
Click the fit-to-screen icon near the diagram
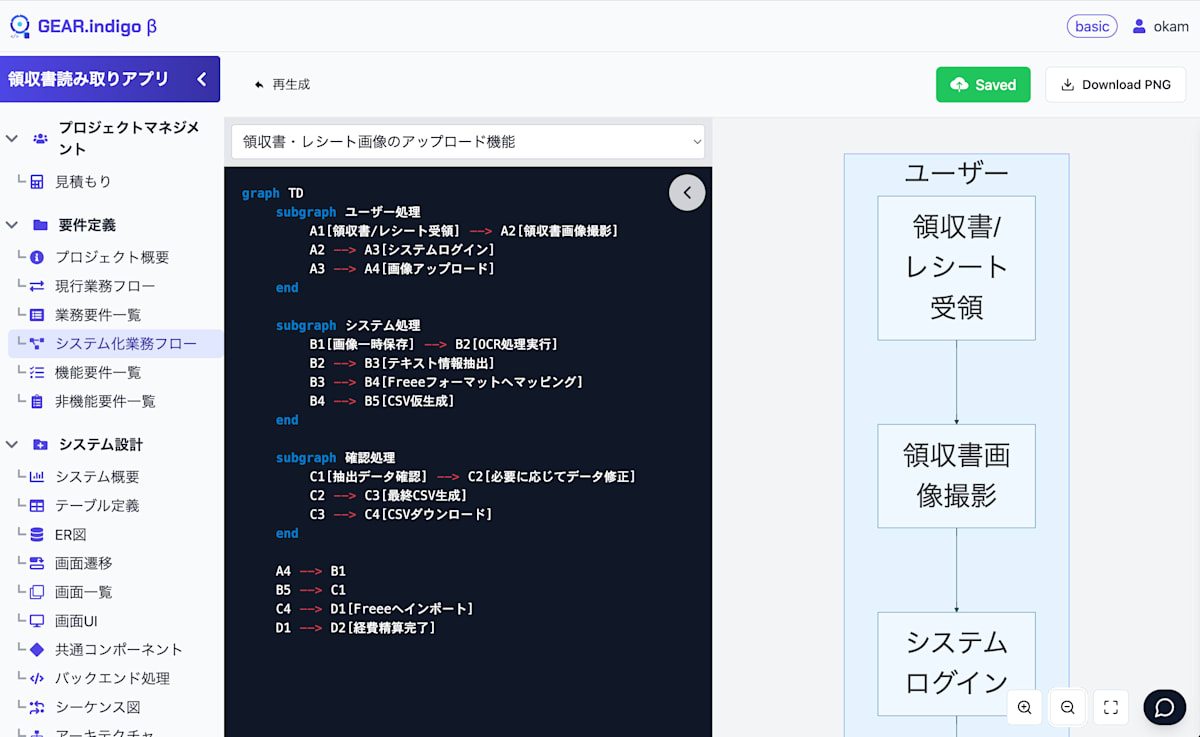coord(1110,707)
